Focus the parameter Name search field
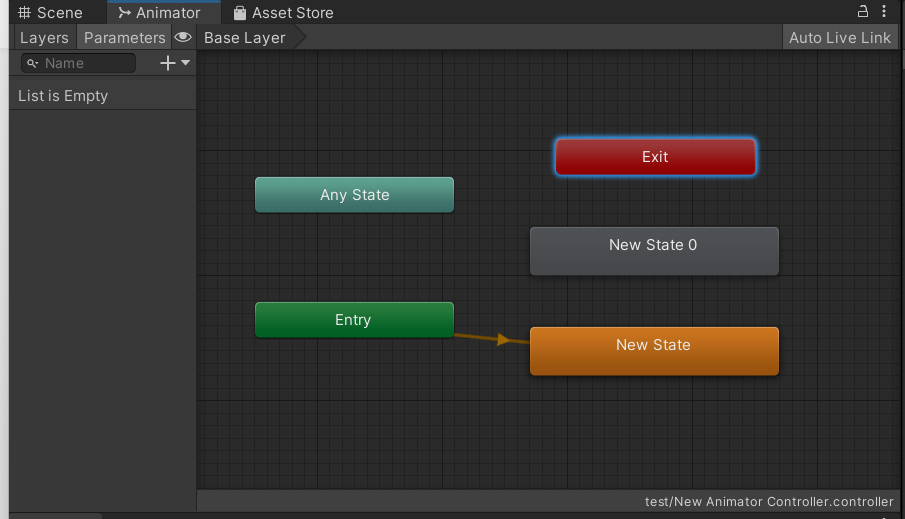 (x=87, y=63)
